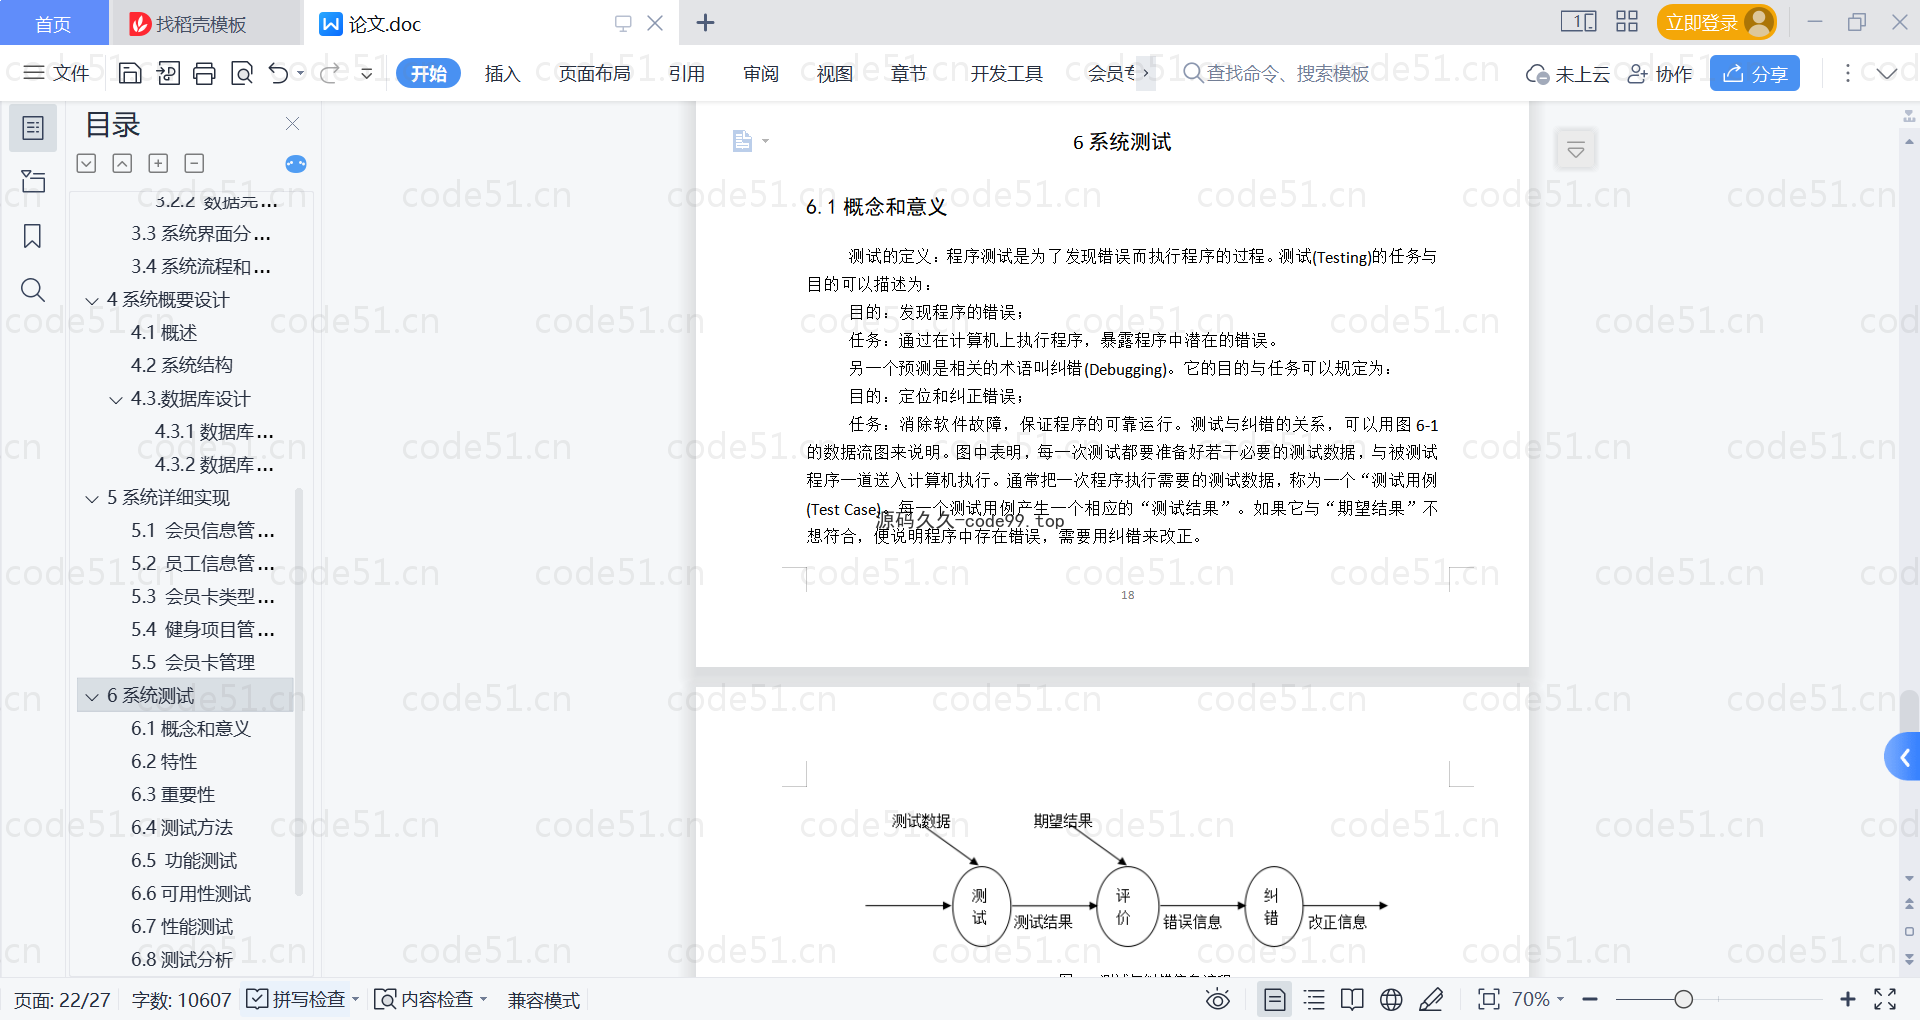Open zoom percentage 70% dropdown
Viewport: 1920px width, 1020px height.
click(1538, 999)
